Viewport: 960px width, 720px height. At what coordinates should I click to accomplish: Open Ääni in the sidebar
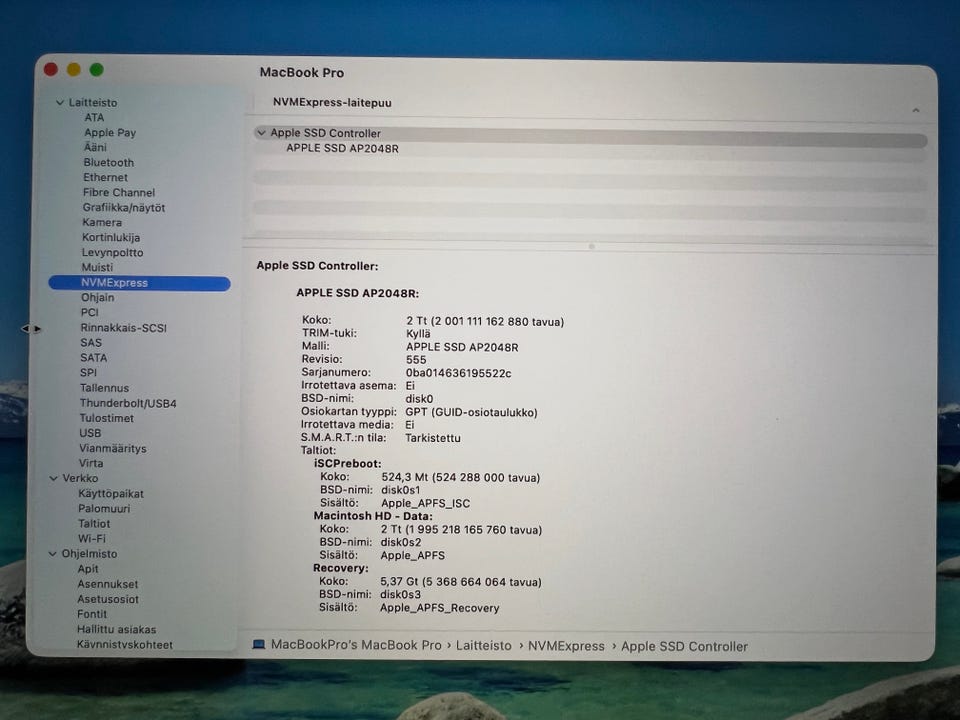[96, 148]
